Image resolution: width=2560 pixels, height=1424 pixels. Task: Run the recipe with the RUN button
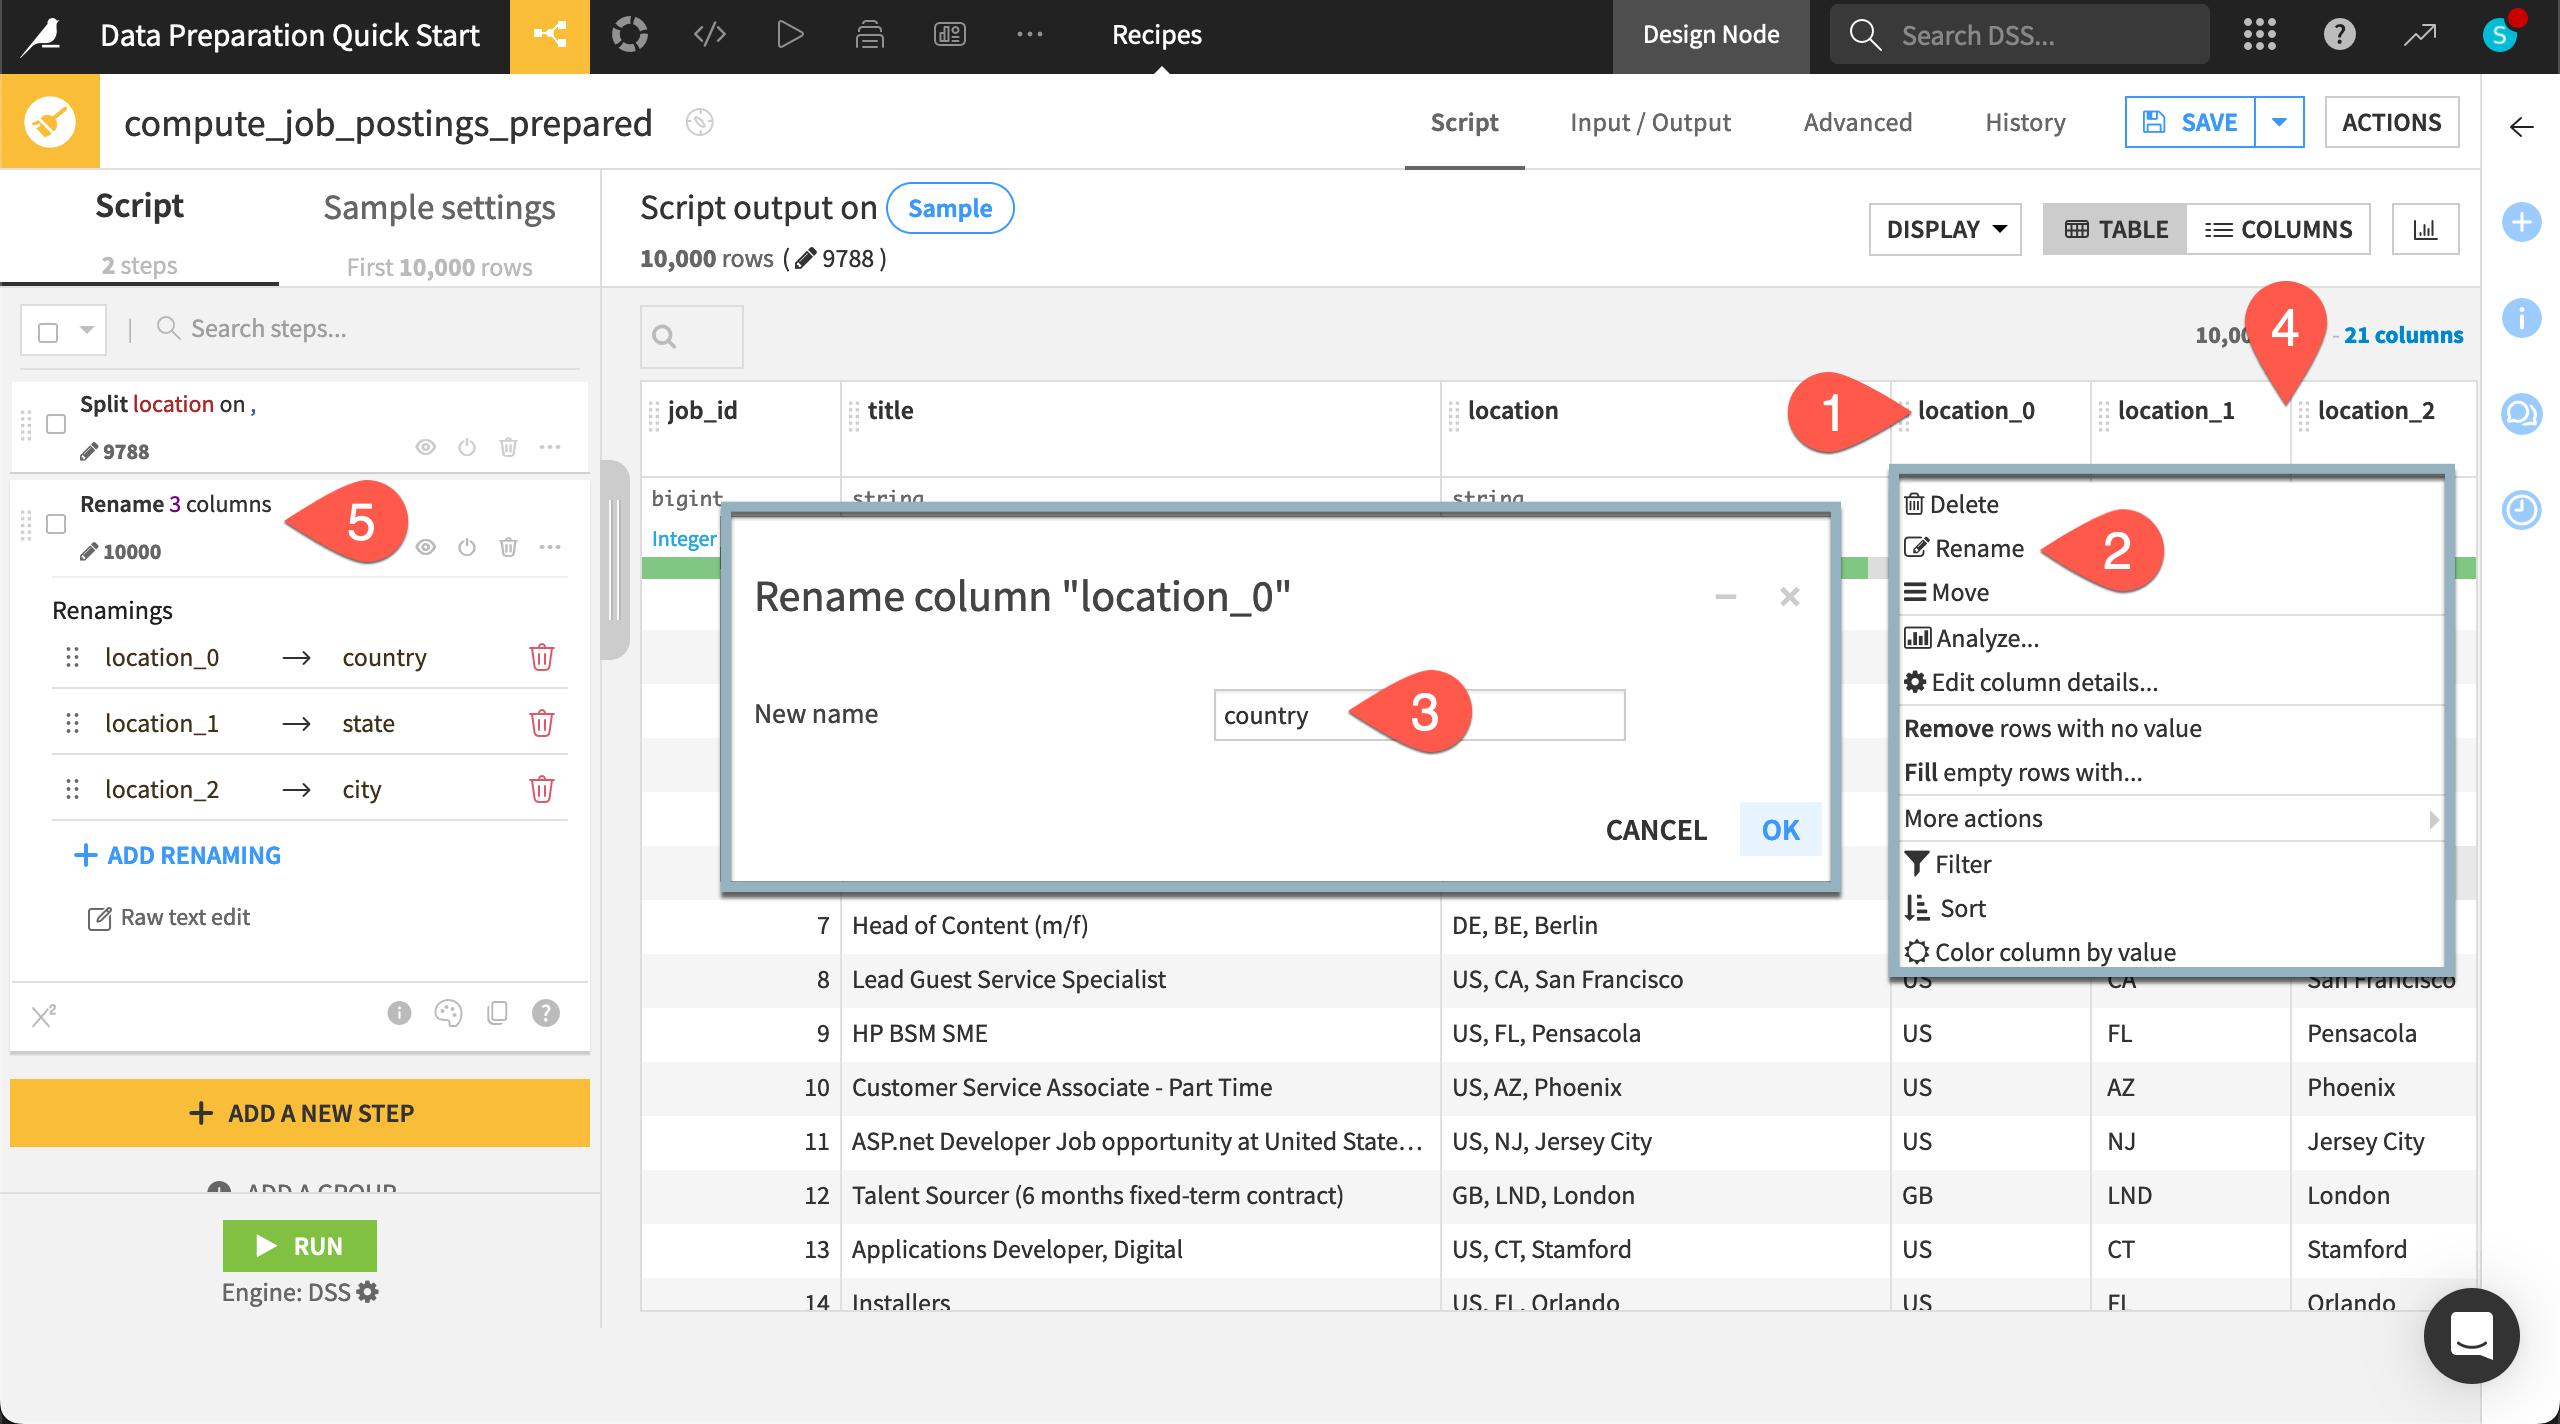[x=299, y=1245]
